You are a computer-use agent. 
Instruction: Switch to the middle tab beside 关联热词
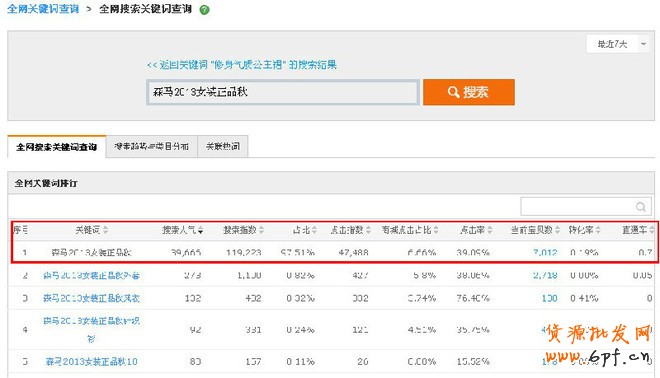[152, 146]
